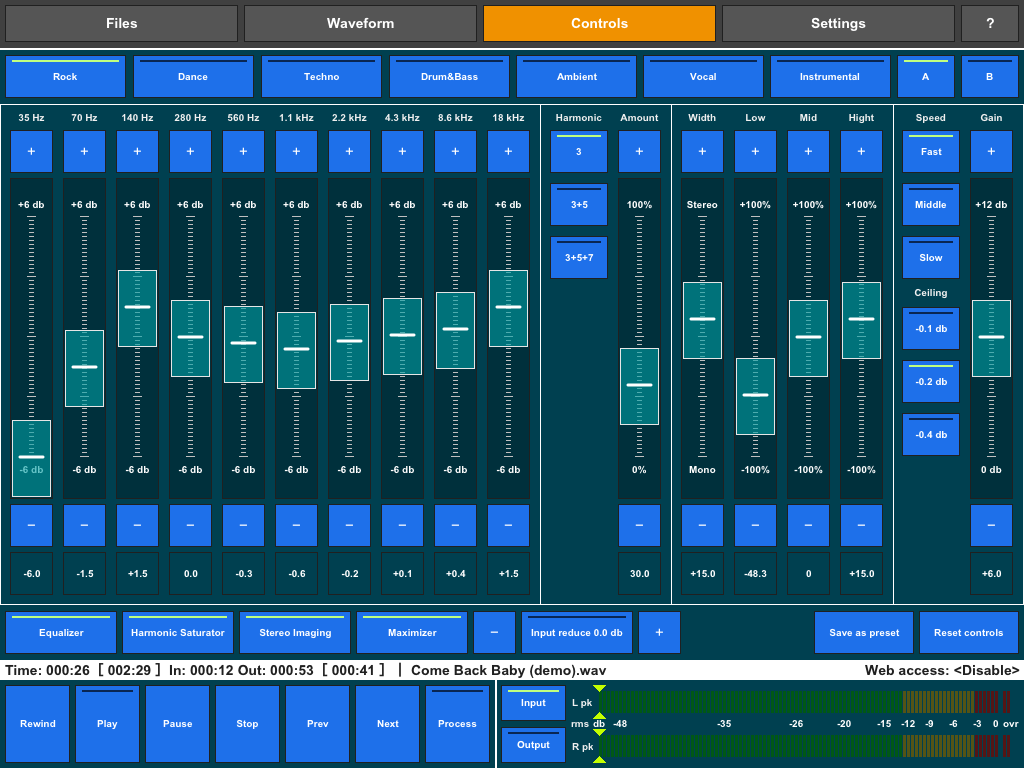Screen dimensions: 1024x768
Task: Toggle the Stereo Imaging module
Action: (x=295, y=632)
